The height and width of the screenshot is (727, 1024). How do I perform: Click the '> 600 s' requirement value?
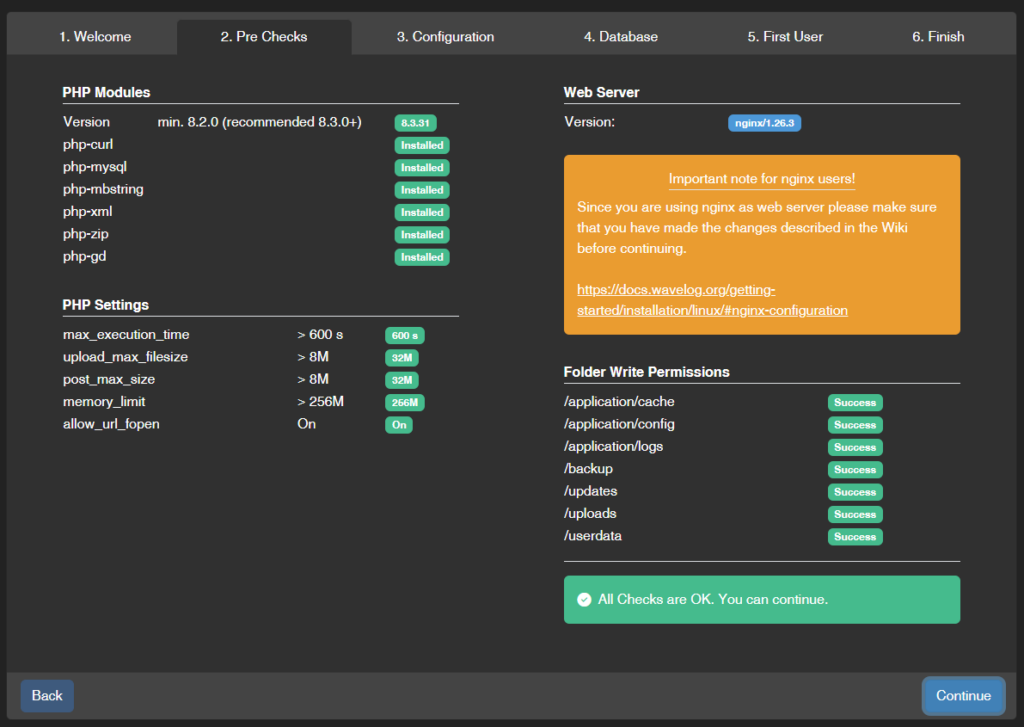[x=320, y=334]
